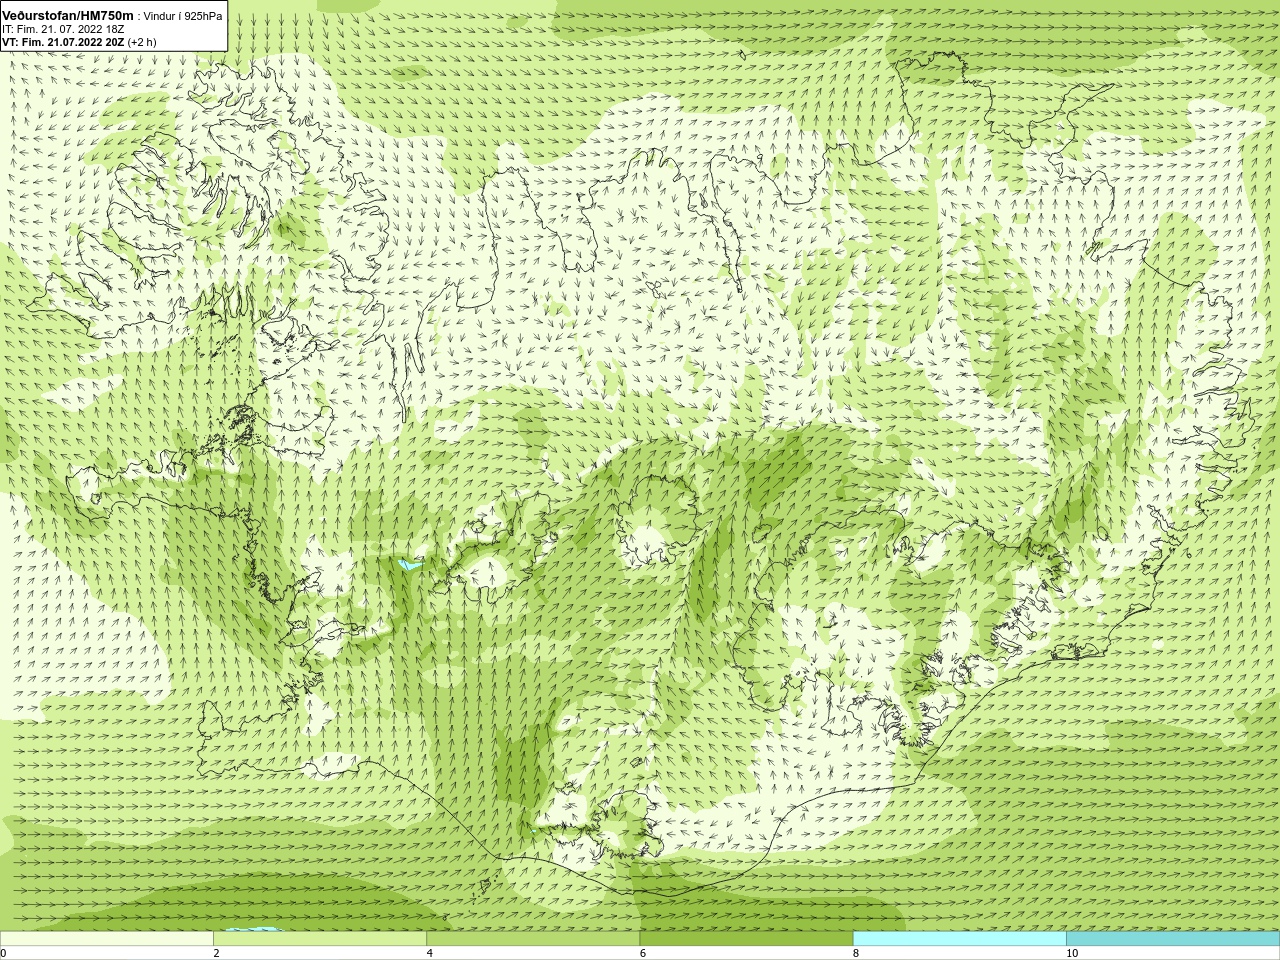The height and width of the screenshot is (960, 1280).
Task: Click the light green legend swatch for 2–4
Action: (320, 939)
